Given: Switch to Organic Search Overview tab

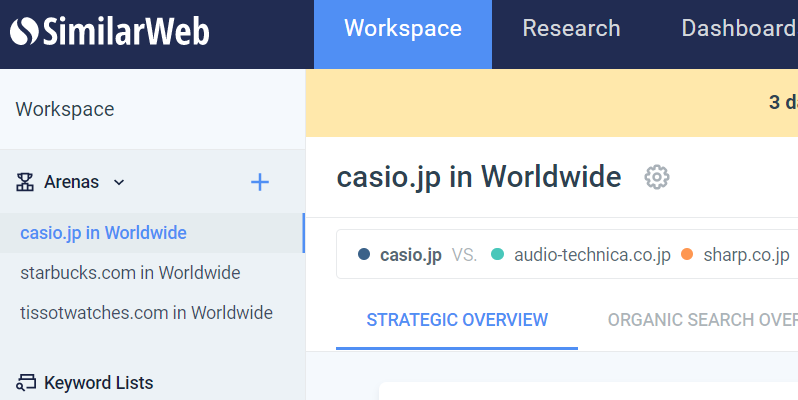Looking at the screenshot, I should [x=702, y=320].
